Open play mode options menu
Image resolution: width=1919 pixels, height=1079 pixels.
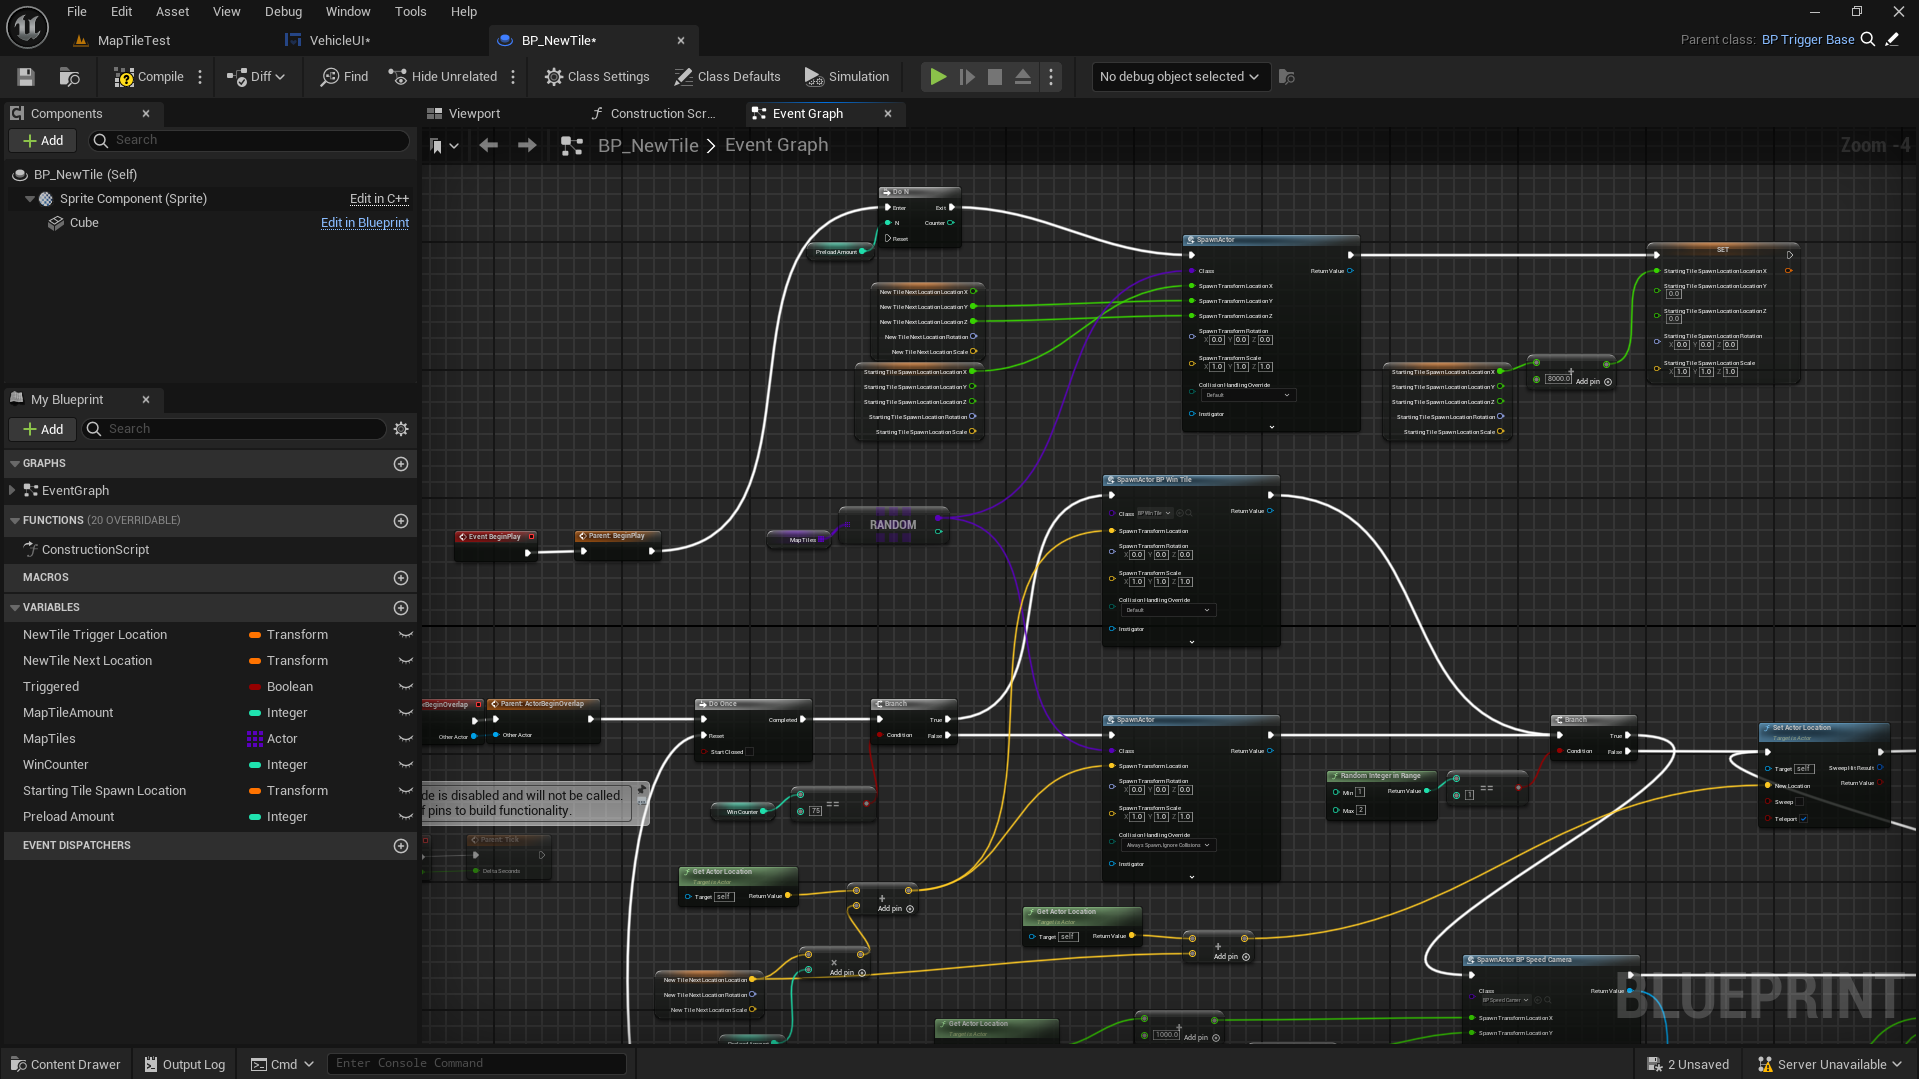[x=1051, y=77]
